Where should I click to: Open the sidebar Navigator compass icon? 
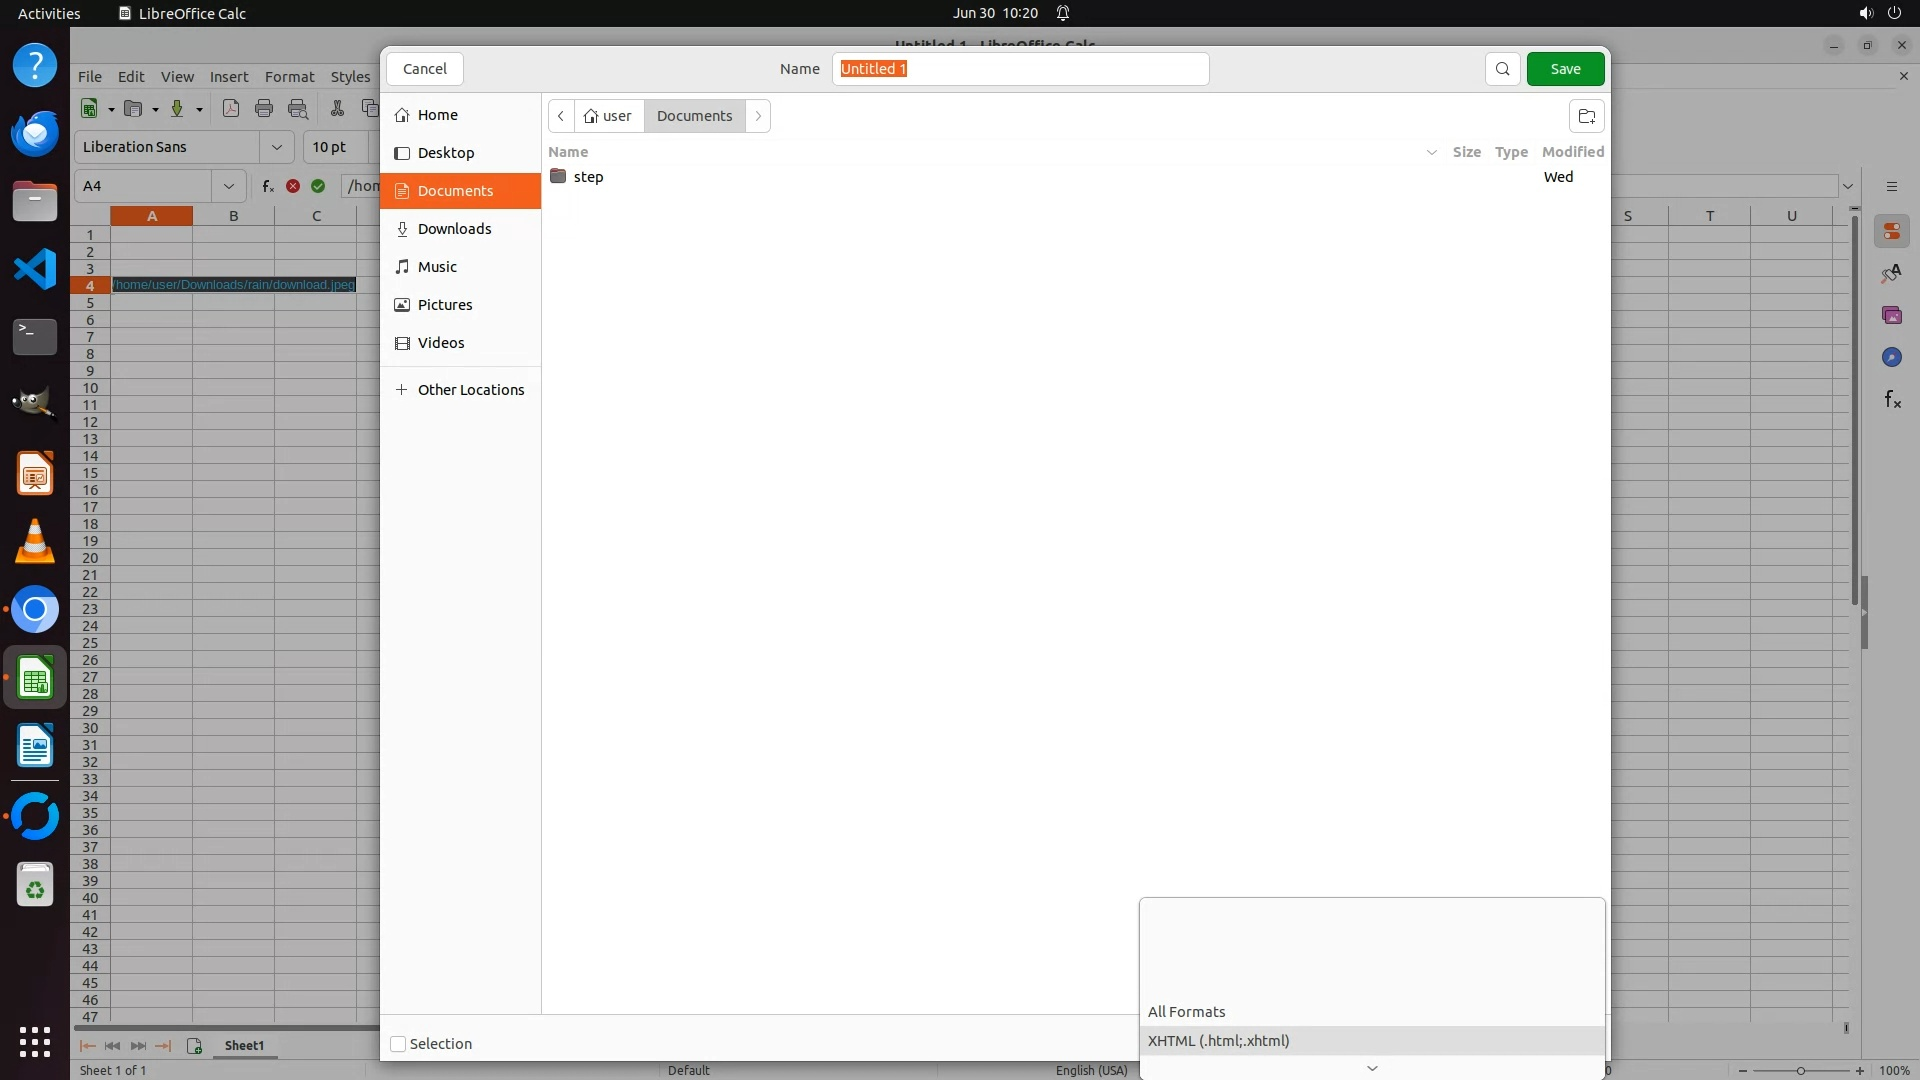(1891, 358)
